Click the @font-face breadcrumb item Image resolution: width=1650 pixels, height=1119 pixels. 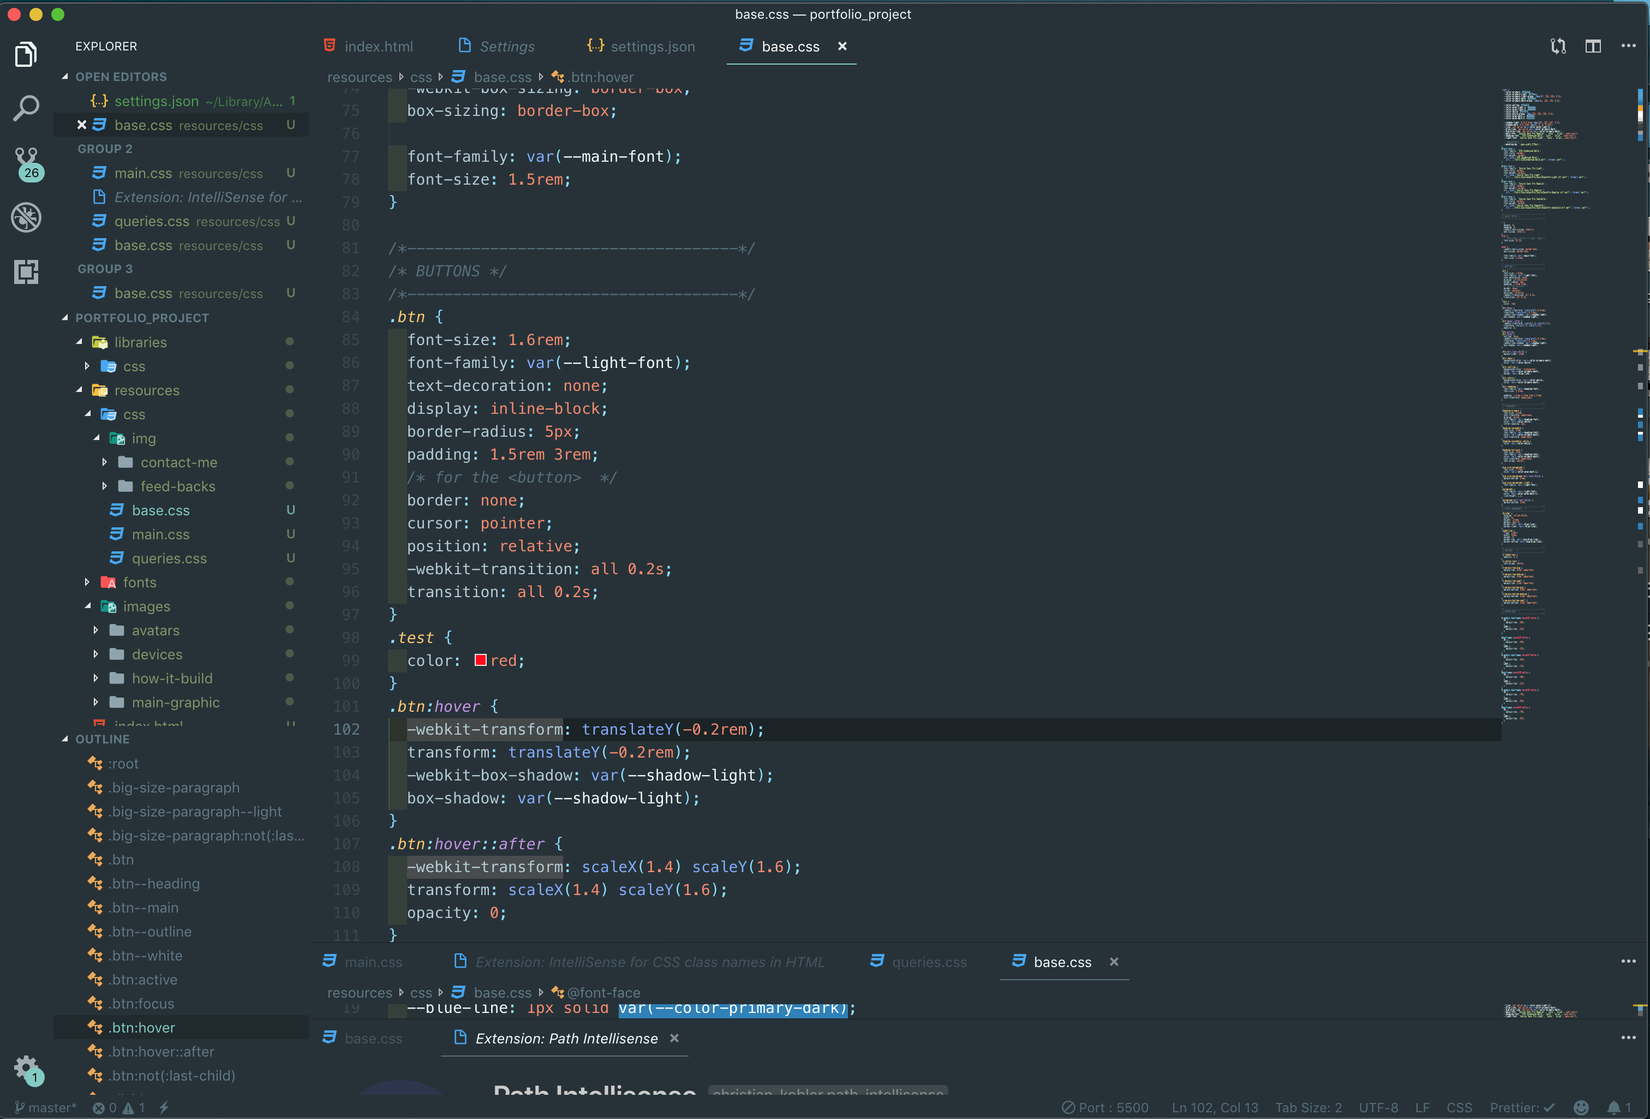595,993
